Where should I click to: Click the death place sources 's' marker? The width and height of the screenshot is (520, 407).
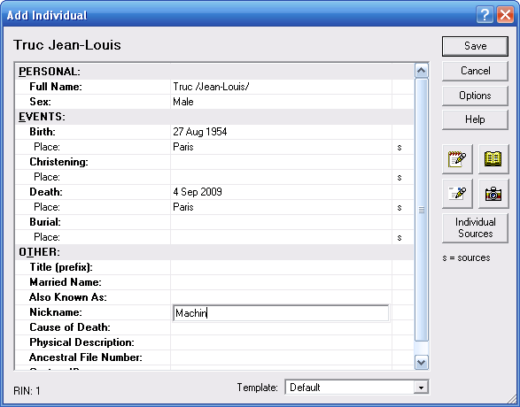[x=399, y=208]
